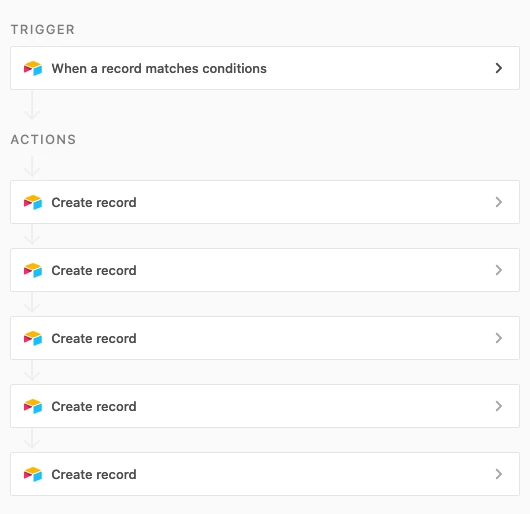Screen dimensions: 530x514
Task: Click the Airtable icon of the second Create record action
Action: [33, 270]
